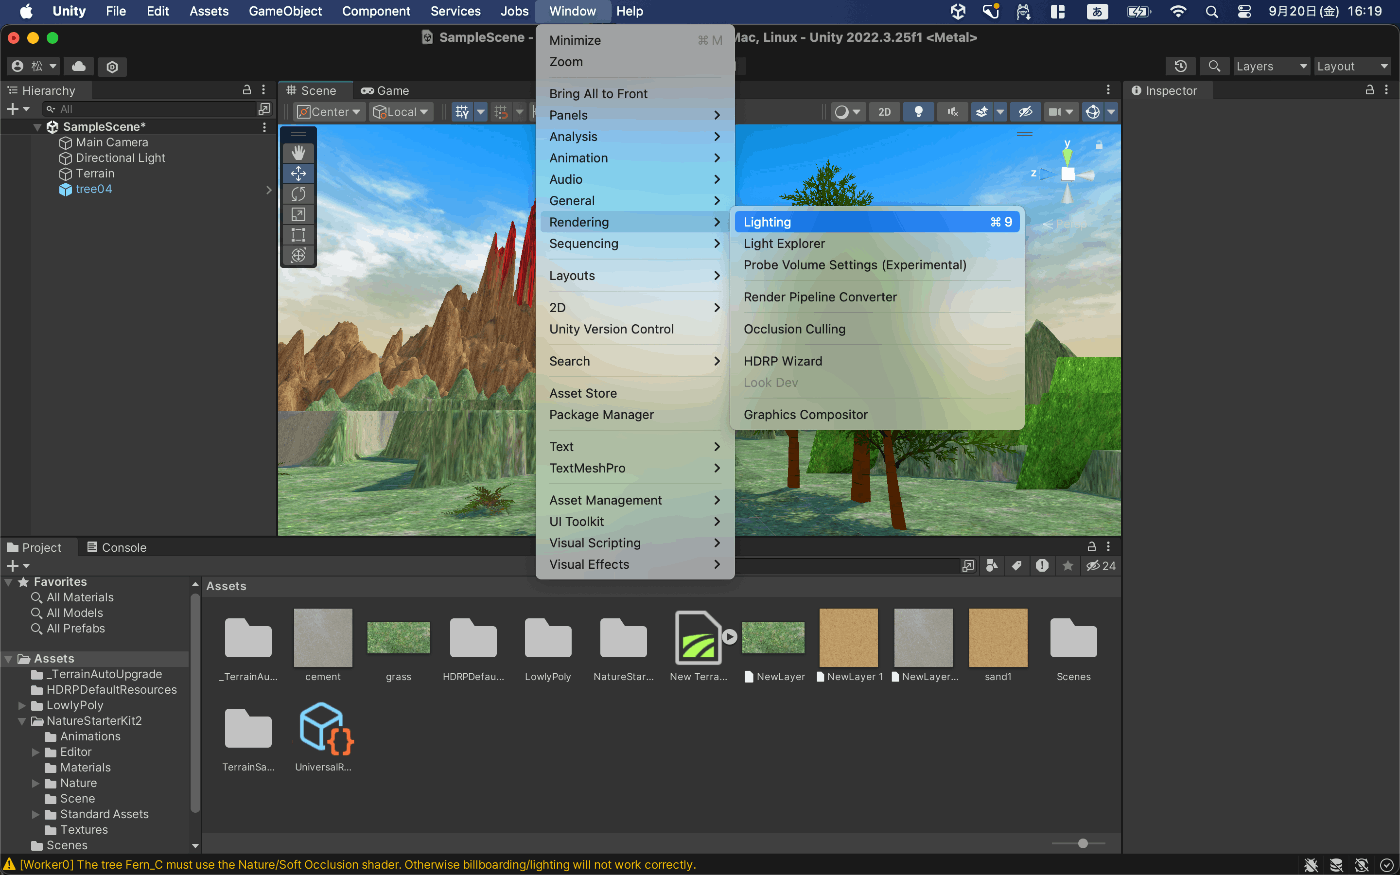Click open in search icon in Project
The width and height of the screenshot is (1400, 875).
tap(968, 566)
